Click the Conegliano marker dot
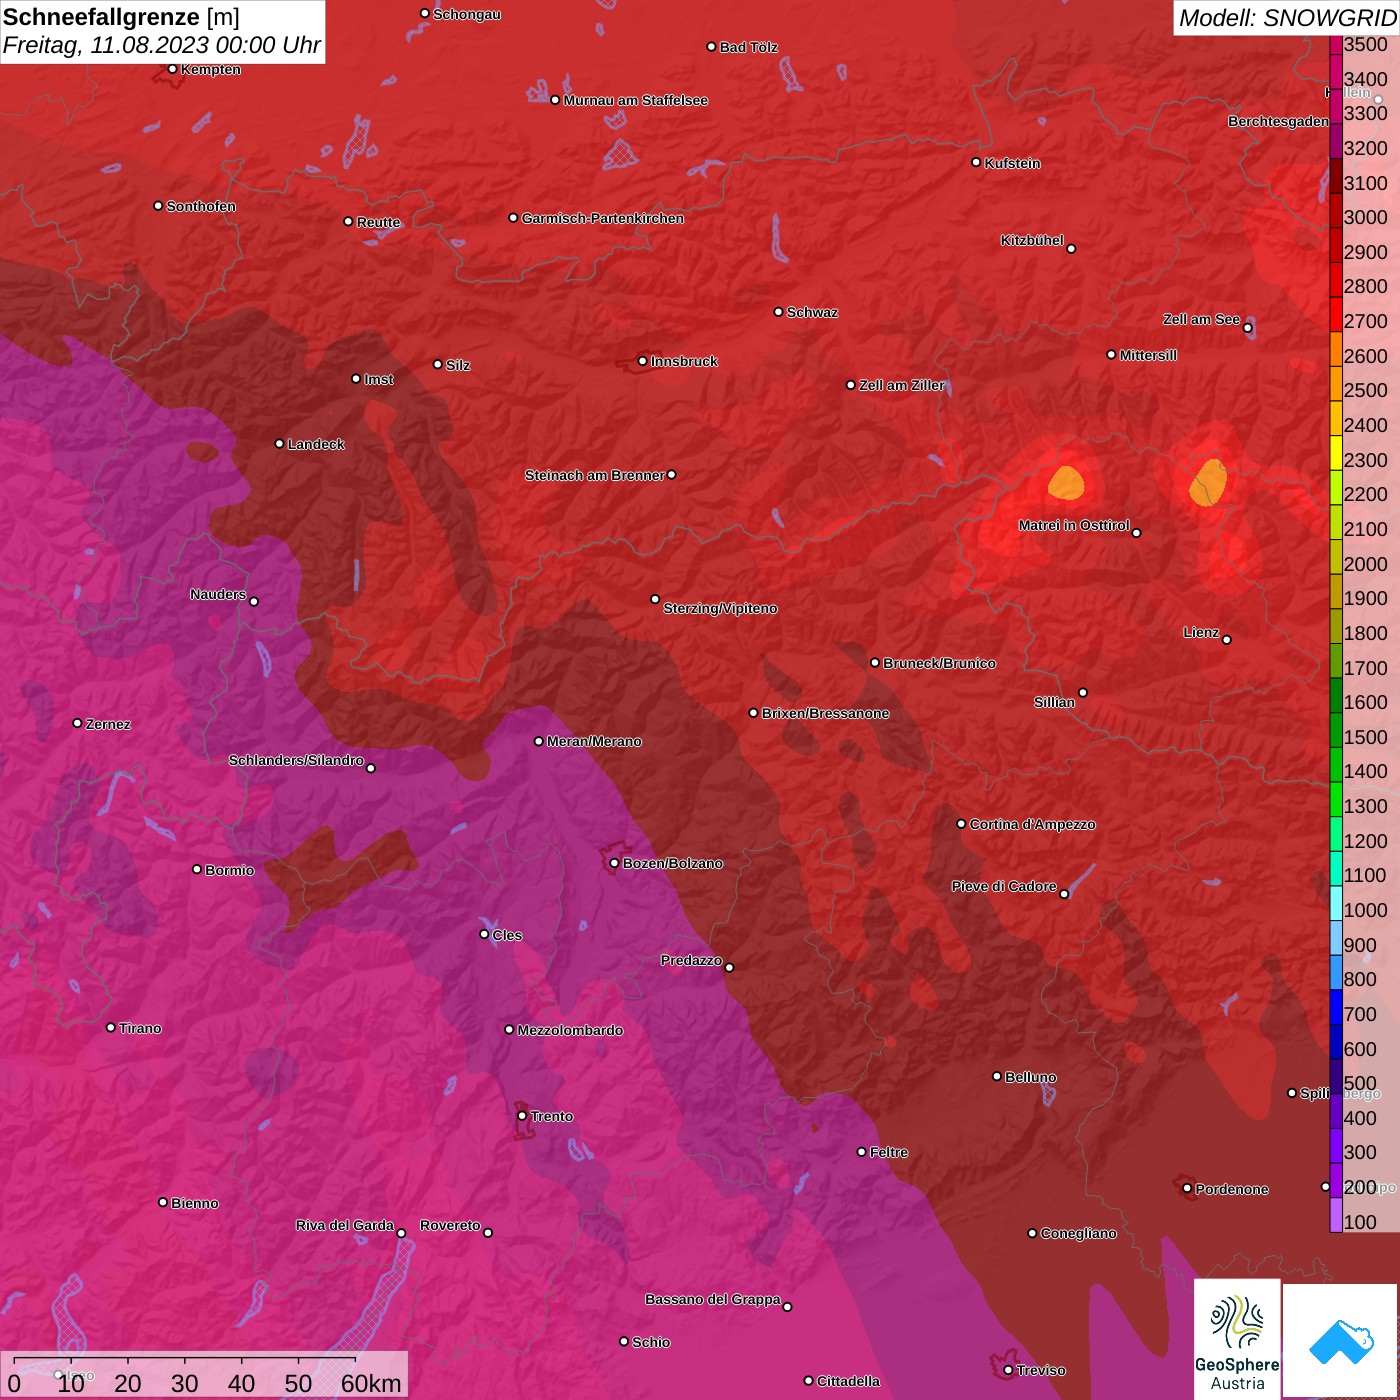 [1032, 1233]
